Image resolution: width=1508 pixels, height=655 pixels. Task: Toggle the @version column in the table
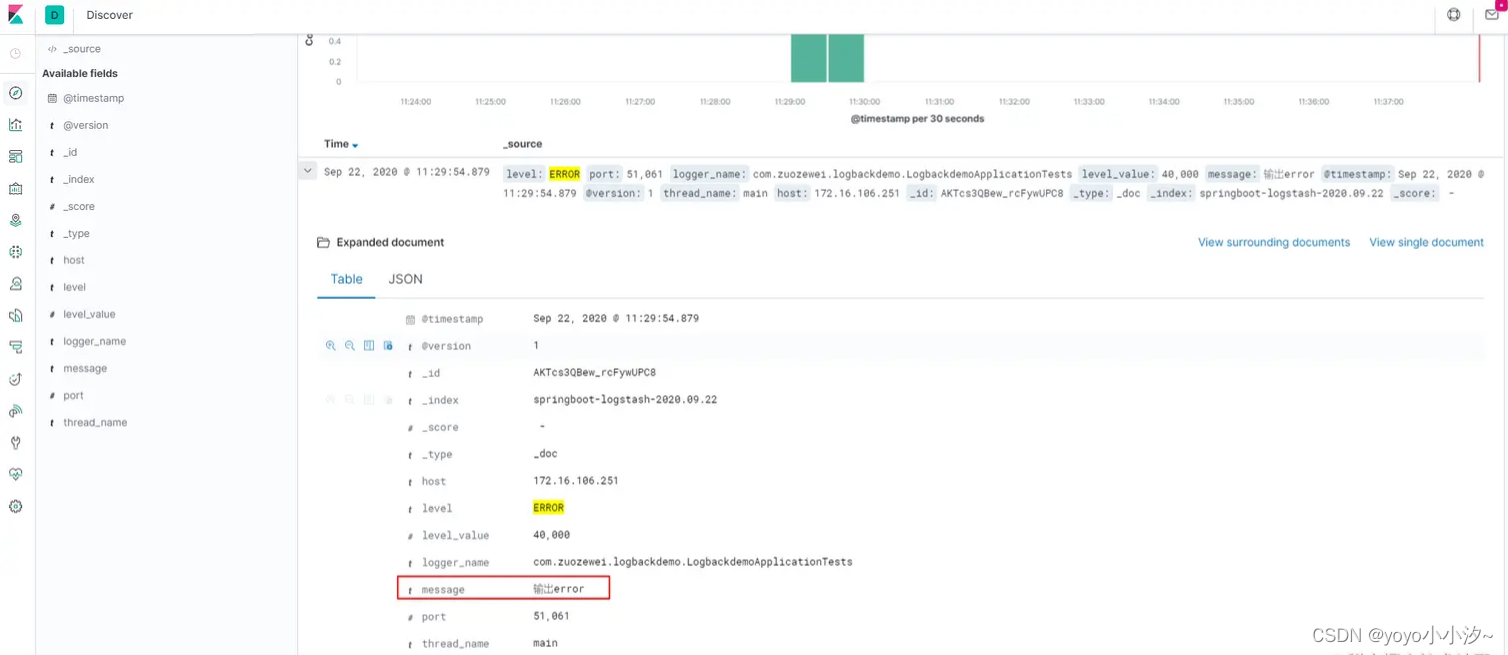coord(368,345)
